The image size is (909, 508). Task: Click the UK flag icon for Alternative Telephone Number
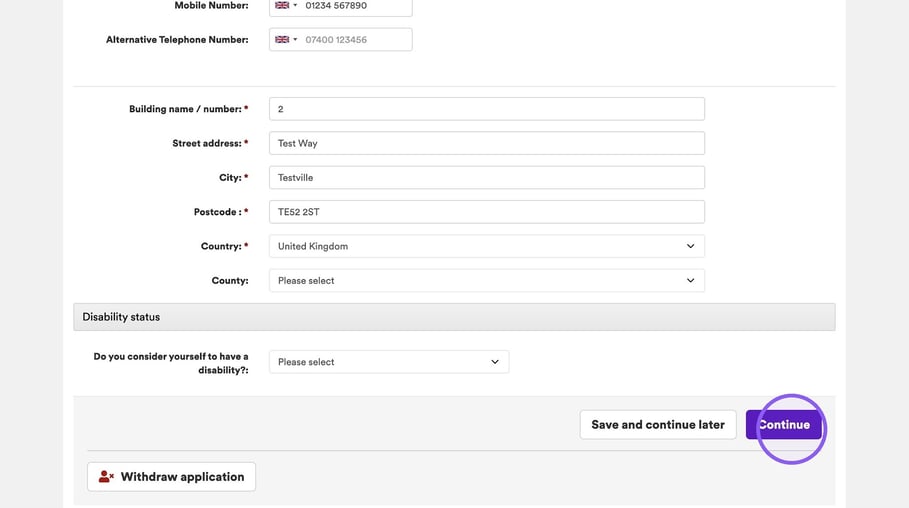(282, 39)
